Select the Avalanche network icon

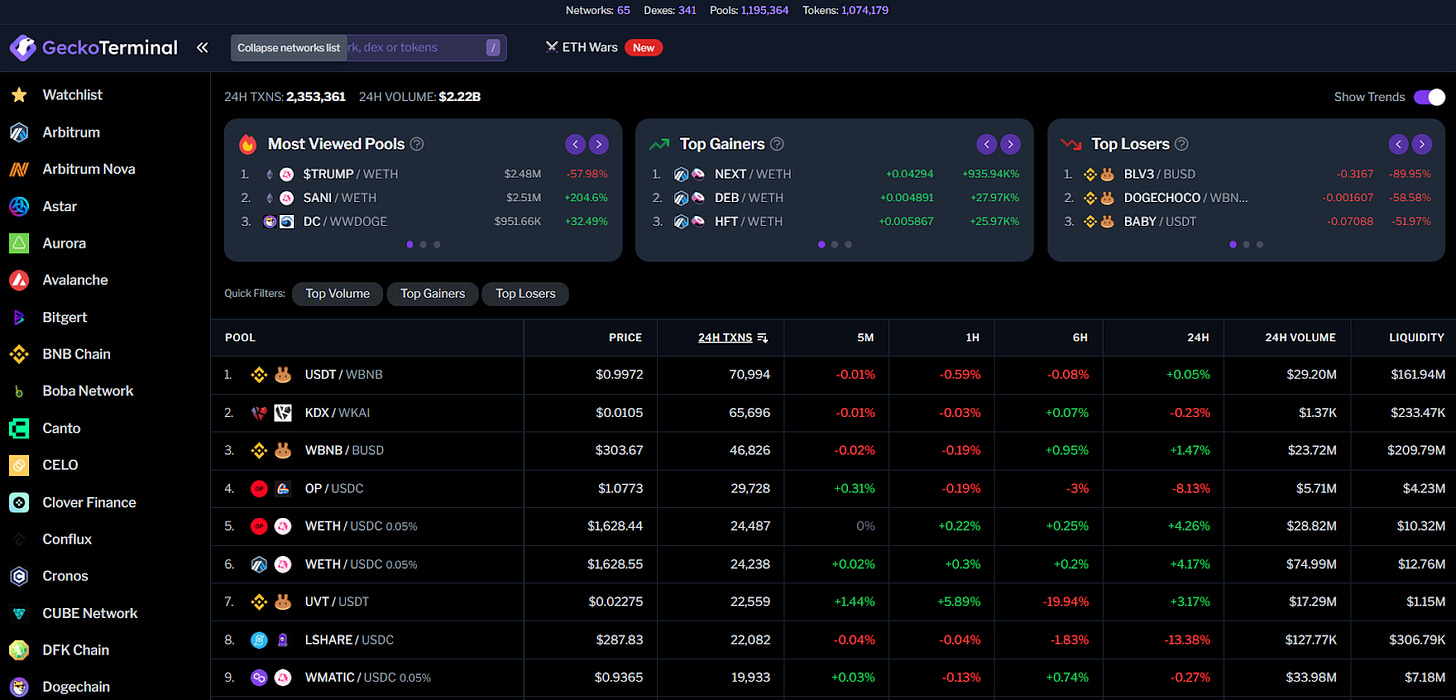coord(18,280)
